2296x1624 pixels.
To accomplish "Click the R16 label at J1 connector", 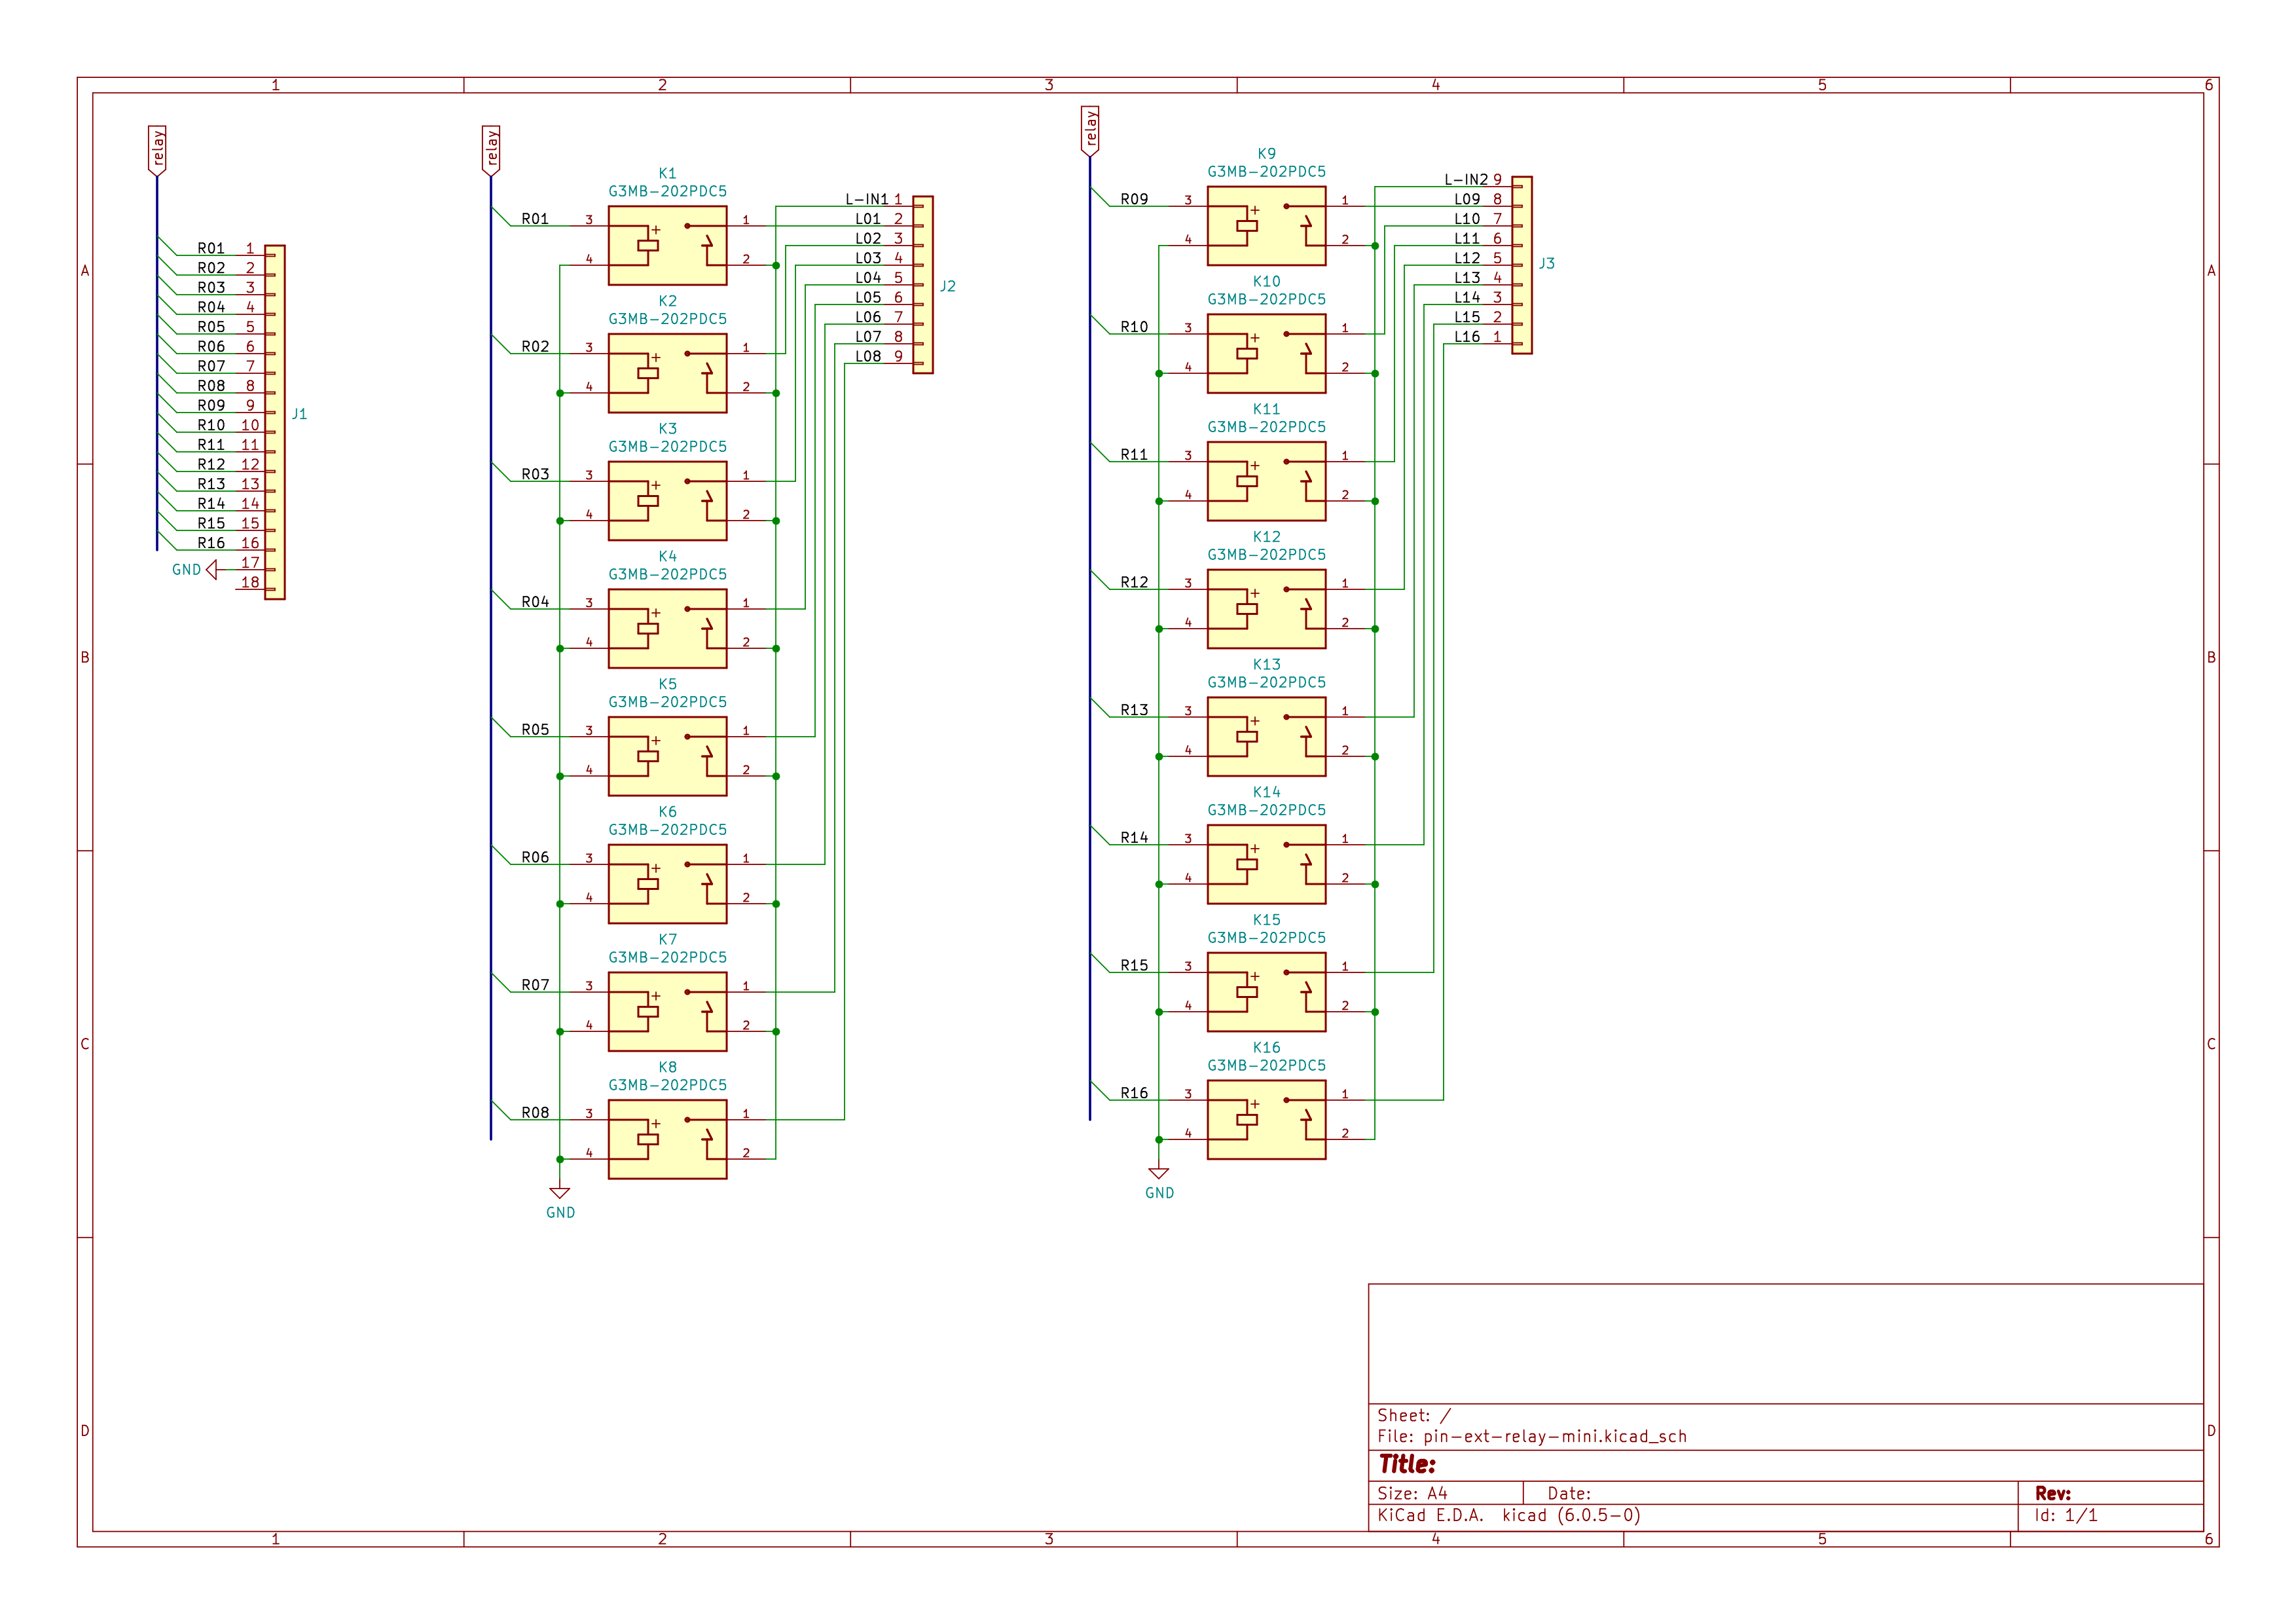I will point(211,543).
